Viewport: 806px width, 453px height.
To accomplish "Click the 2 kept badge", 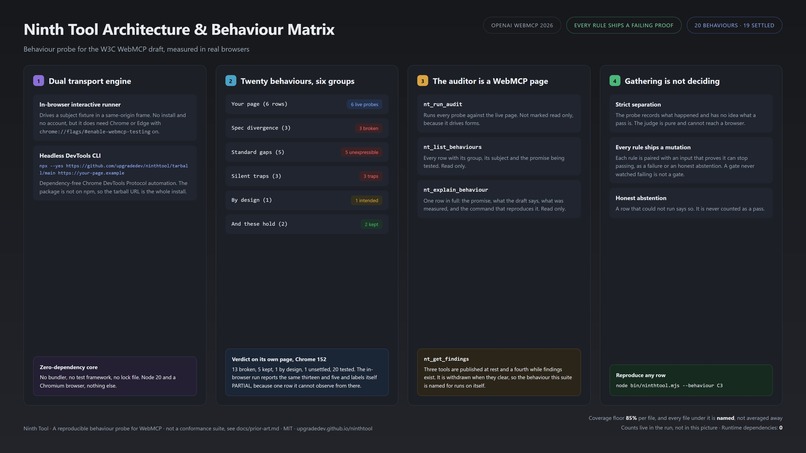I will click(371, 224).
